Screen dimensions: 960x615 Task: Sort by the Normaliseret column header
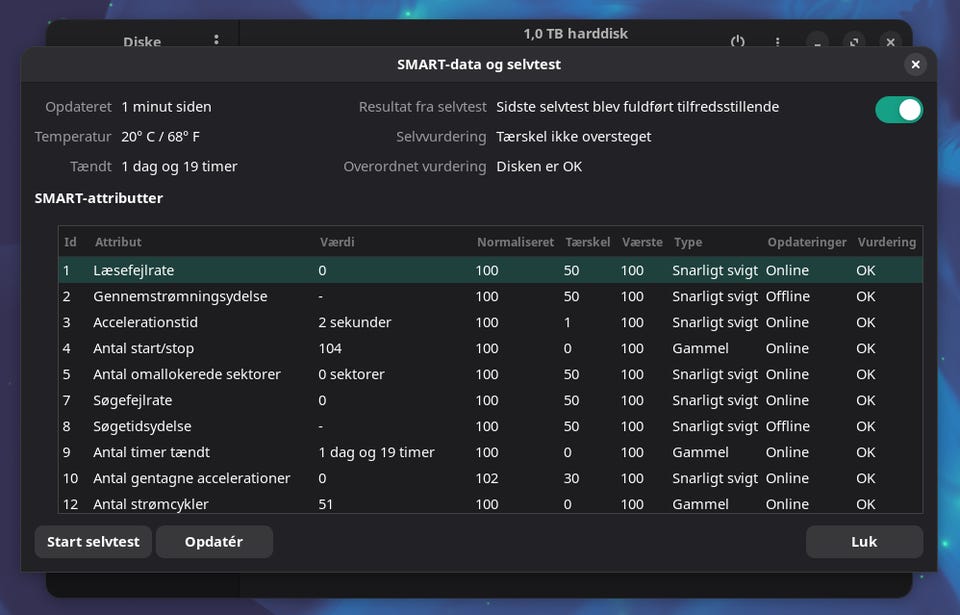point(515,242)
